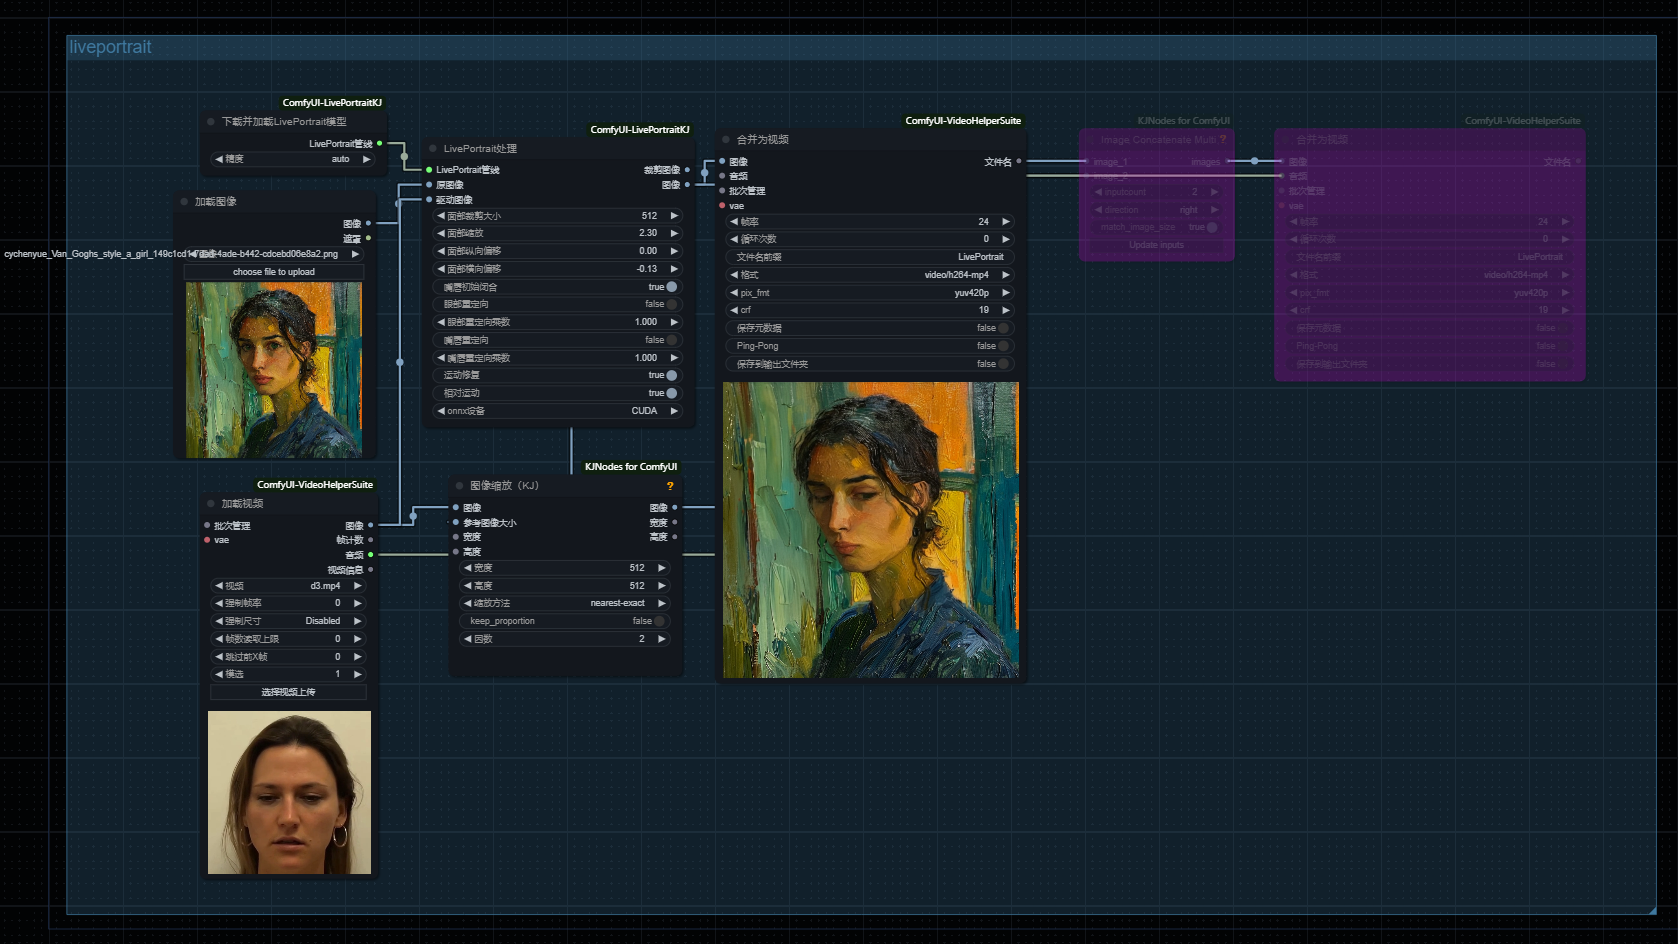This screenshot has width=1678, height=944.
Task: Open the 缩放方法 nearest-exact dropdown
Action: coord(565,603)
